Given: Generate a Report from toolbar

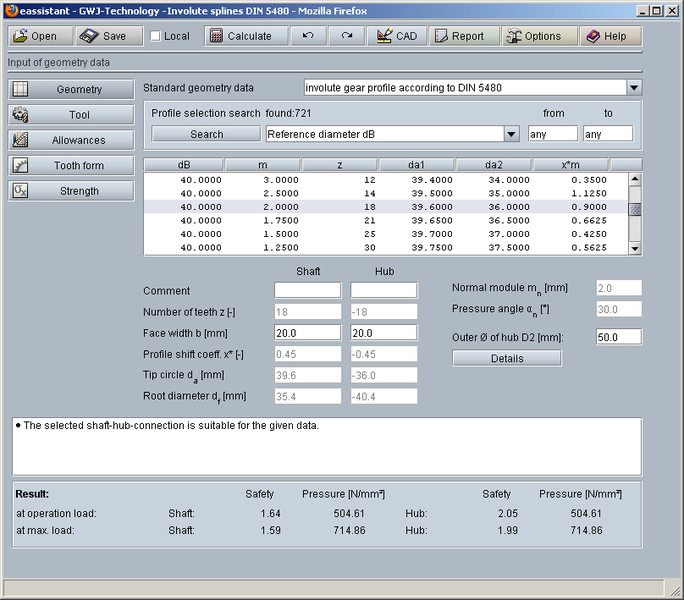Looking at the screenshot, I should pyautogui.click(x=465, y=36).
